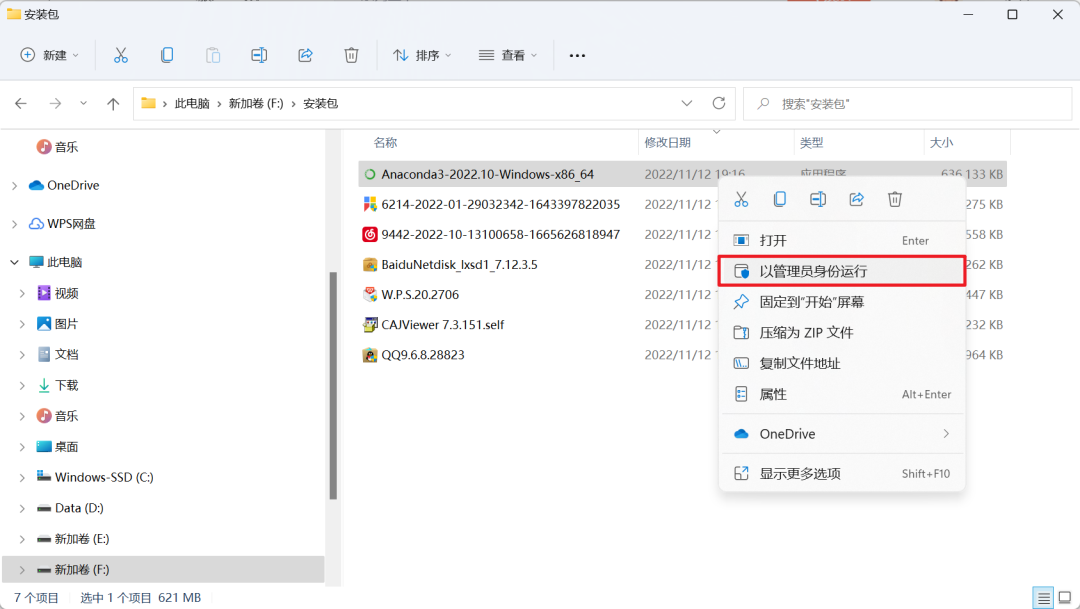The width and height of the screenshot is (1080, 609).
Task: Collapse 此电脑 in the sidebar
Action: 14,262
